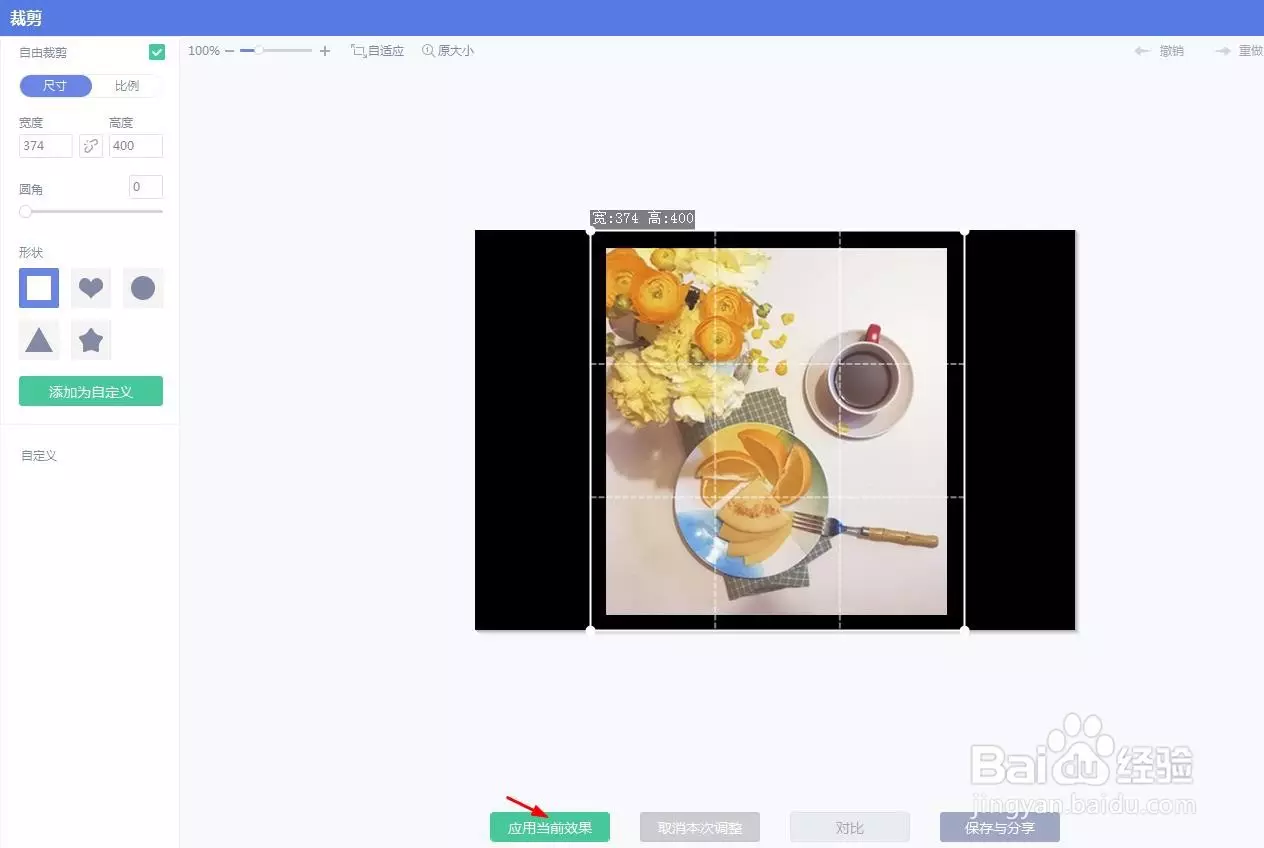Click the top-left crop corner handle
The height and width of the screenshot is (848, 1264).
pyautogui.click(x=590, y=231)
